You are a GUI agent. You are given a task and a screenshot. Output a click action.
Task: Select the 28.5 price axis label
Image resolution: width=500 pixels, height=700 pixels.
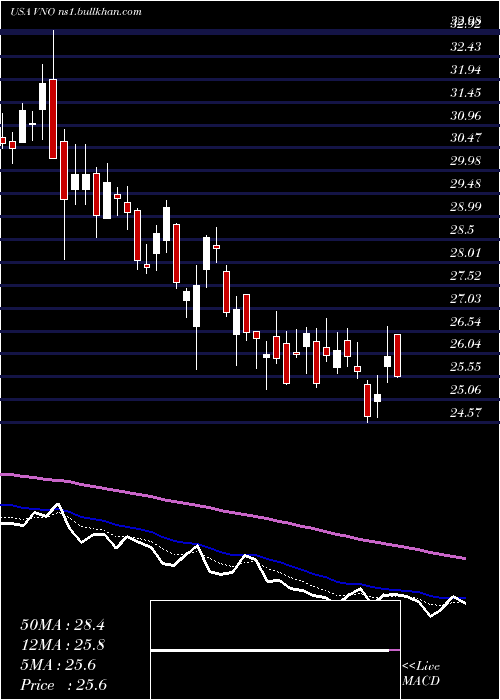[462, 230]
